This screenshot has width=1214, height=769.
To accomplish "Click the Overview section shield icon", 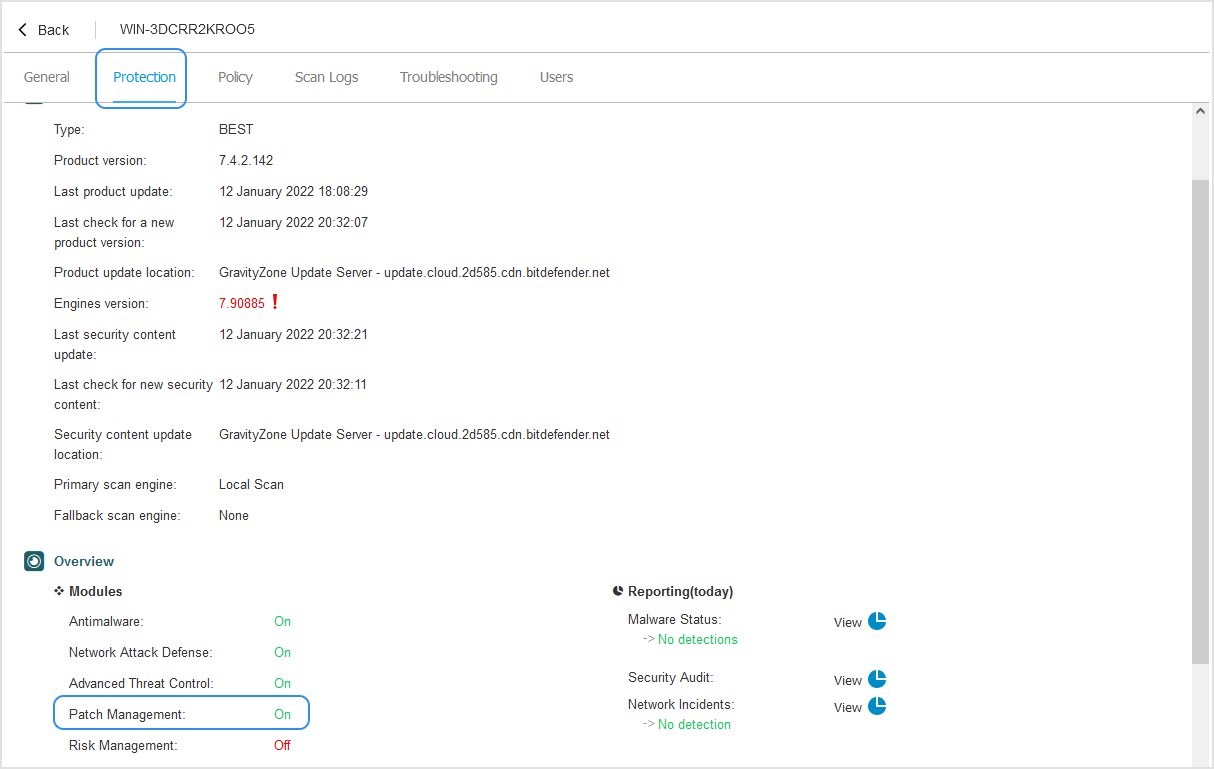I will click(x=34, y=561).
